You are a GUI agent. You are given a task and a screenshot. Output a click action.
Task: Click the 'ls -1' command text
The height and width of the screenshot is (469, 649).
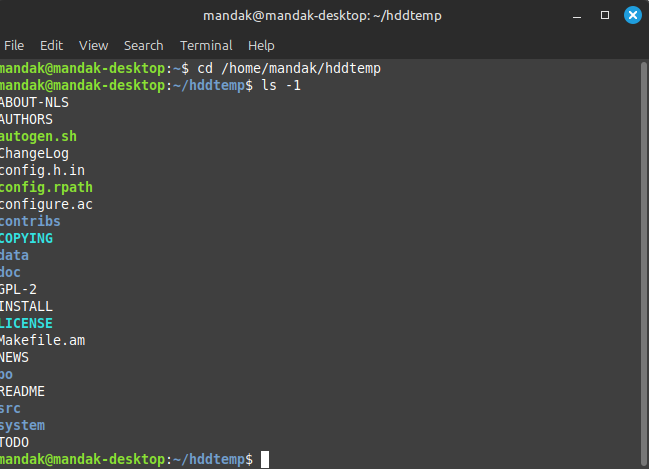[x=281, y=85]
